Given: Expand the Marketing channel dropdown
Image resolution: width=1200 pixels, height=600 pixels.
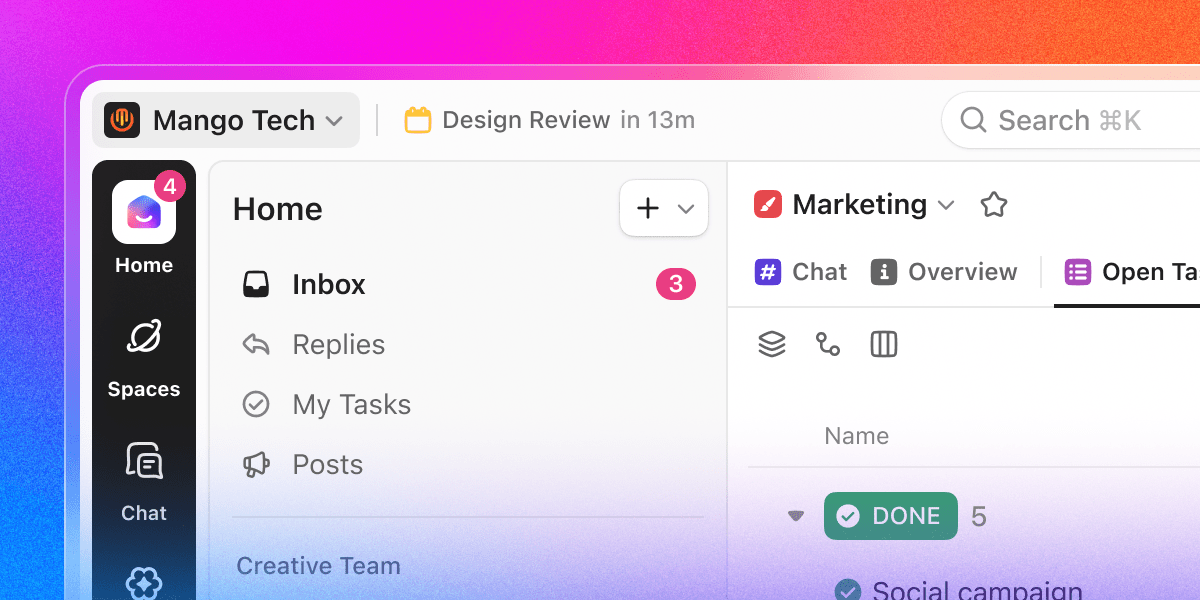Looking at the screenshot, I should 946,204.
